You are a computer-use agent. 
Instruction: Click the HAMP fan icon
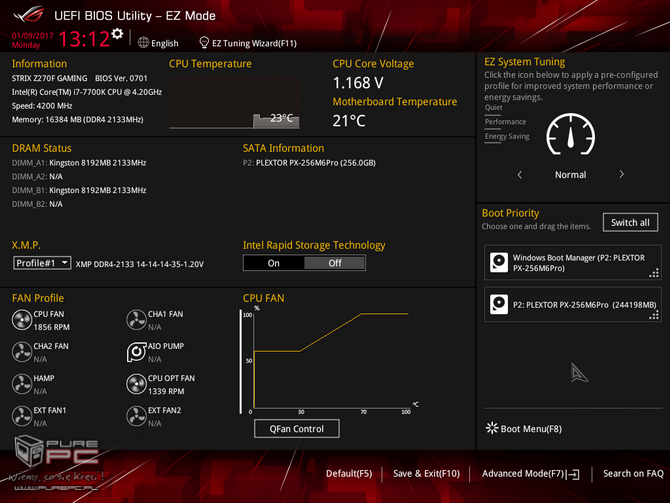click(22, 384)
